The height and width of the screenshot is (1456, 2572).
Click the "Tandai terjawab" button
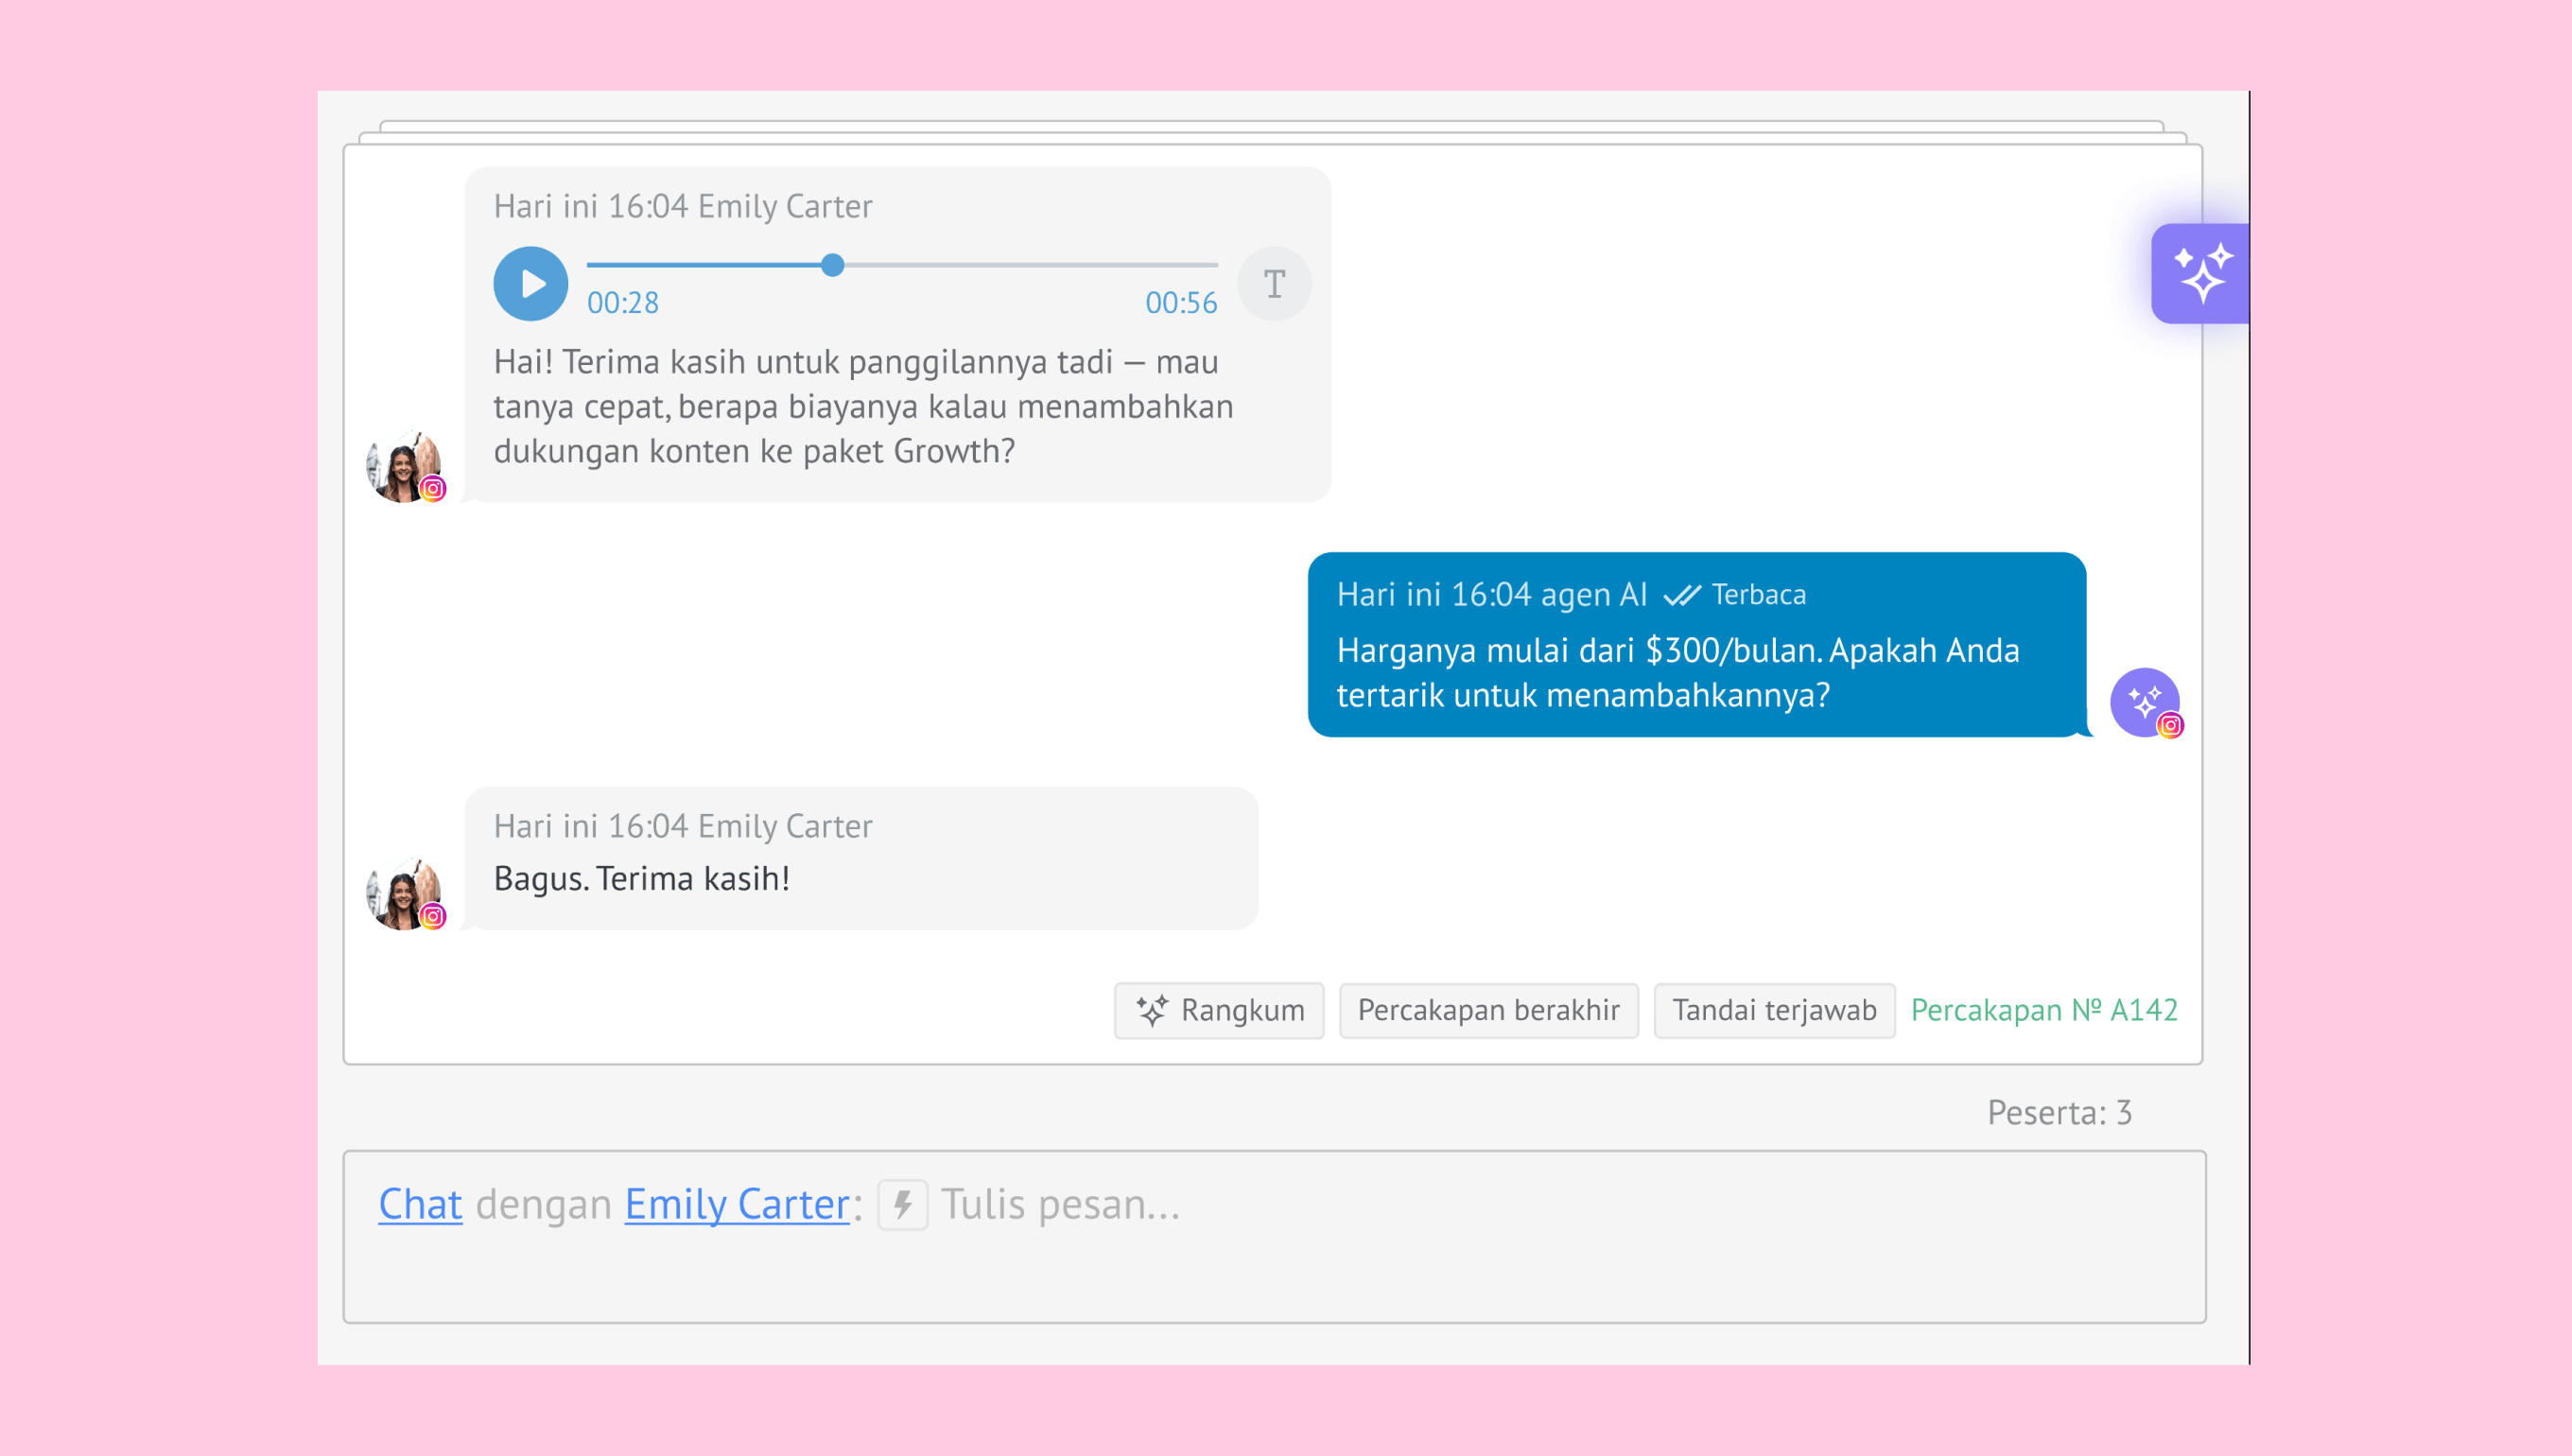click(1773, 1010)
